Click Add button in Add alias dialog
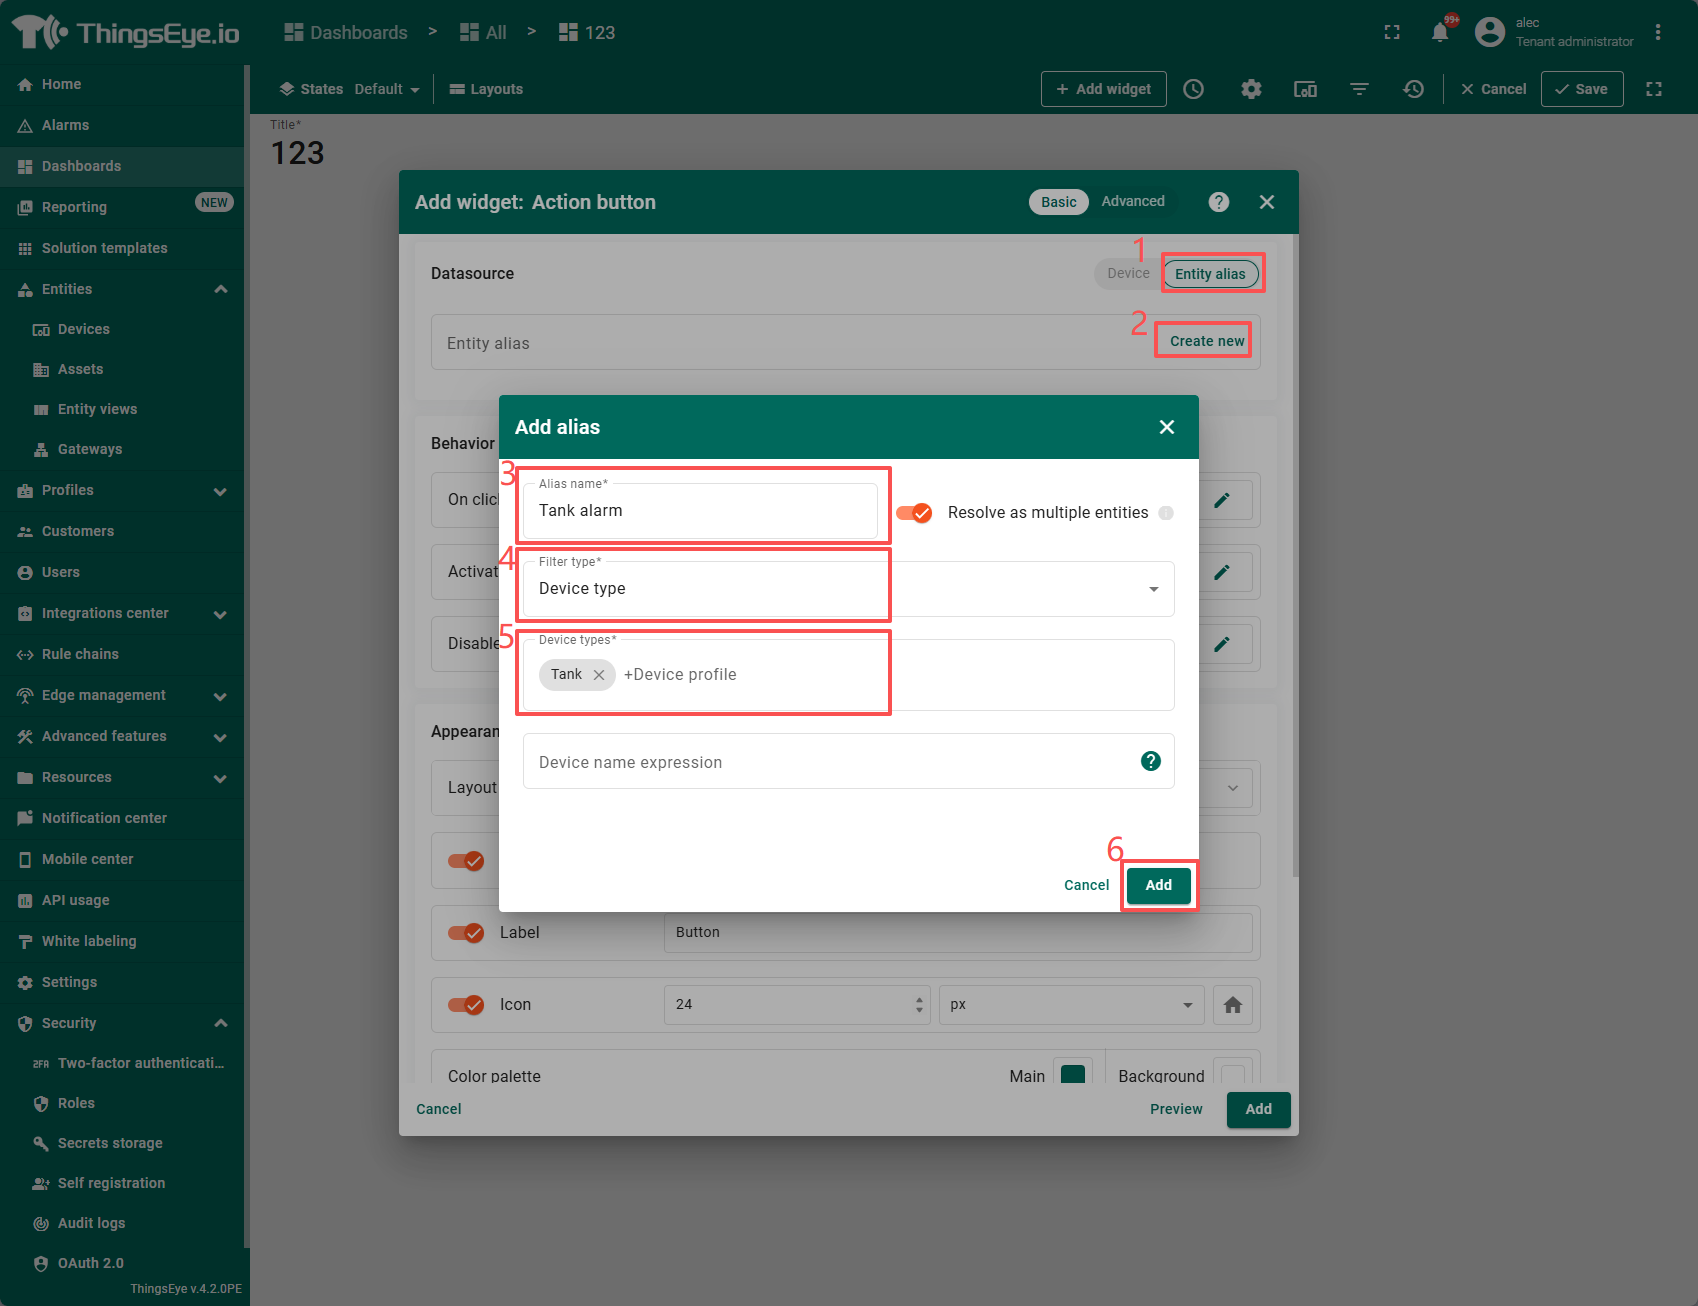 click(x=1158, y=885)
